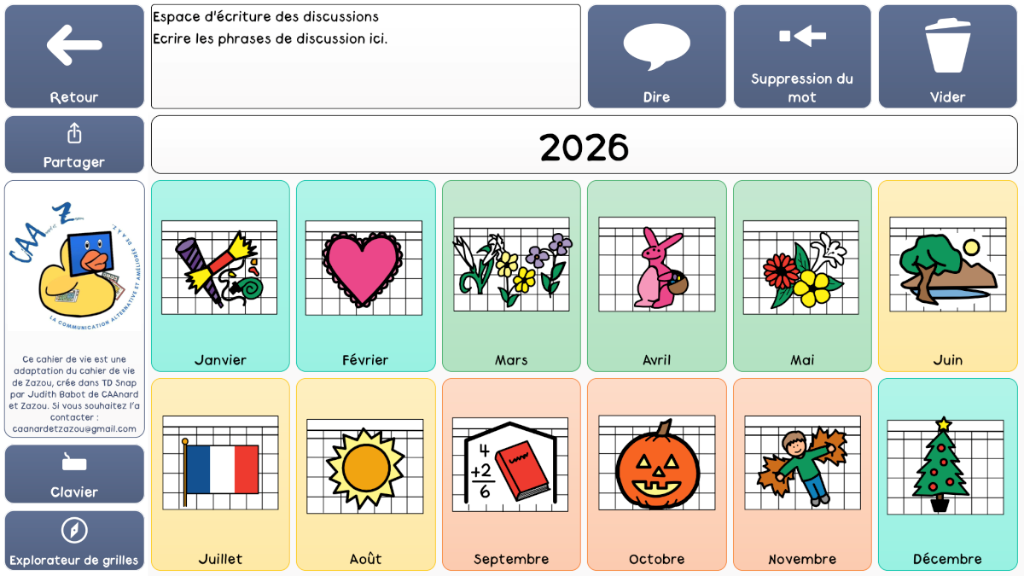Click the discussion writing text area

coord(365,56)
